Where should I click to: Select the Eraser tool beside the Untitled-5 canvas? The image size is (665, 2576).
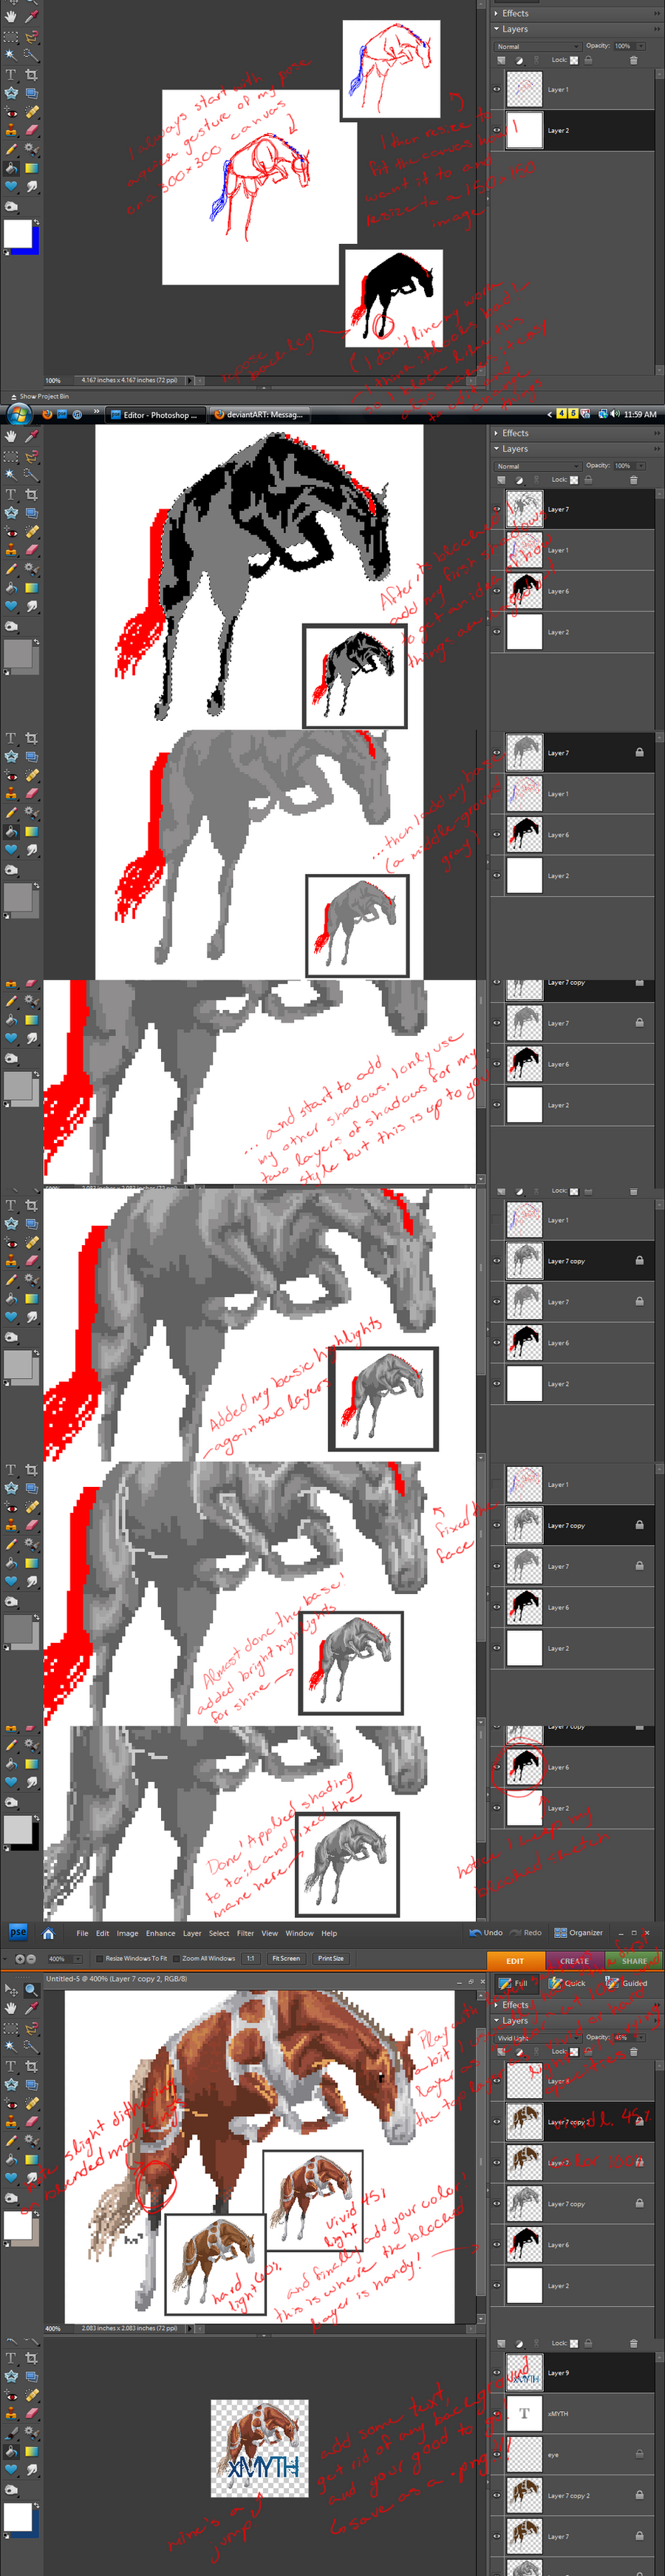tap(32, 2122)
